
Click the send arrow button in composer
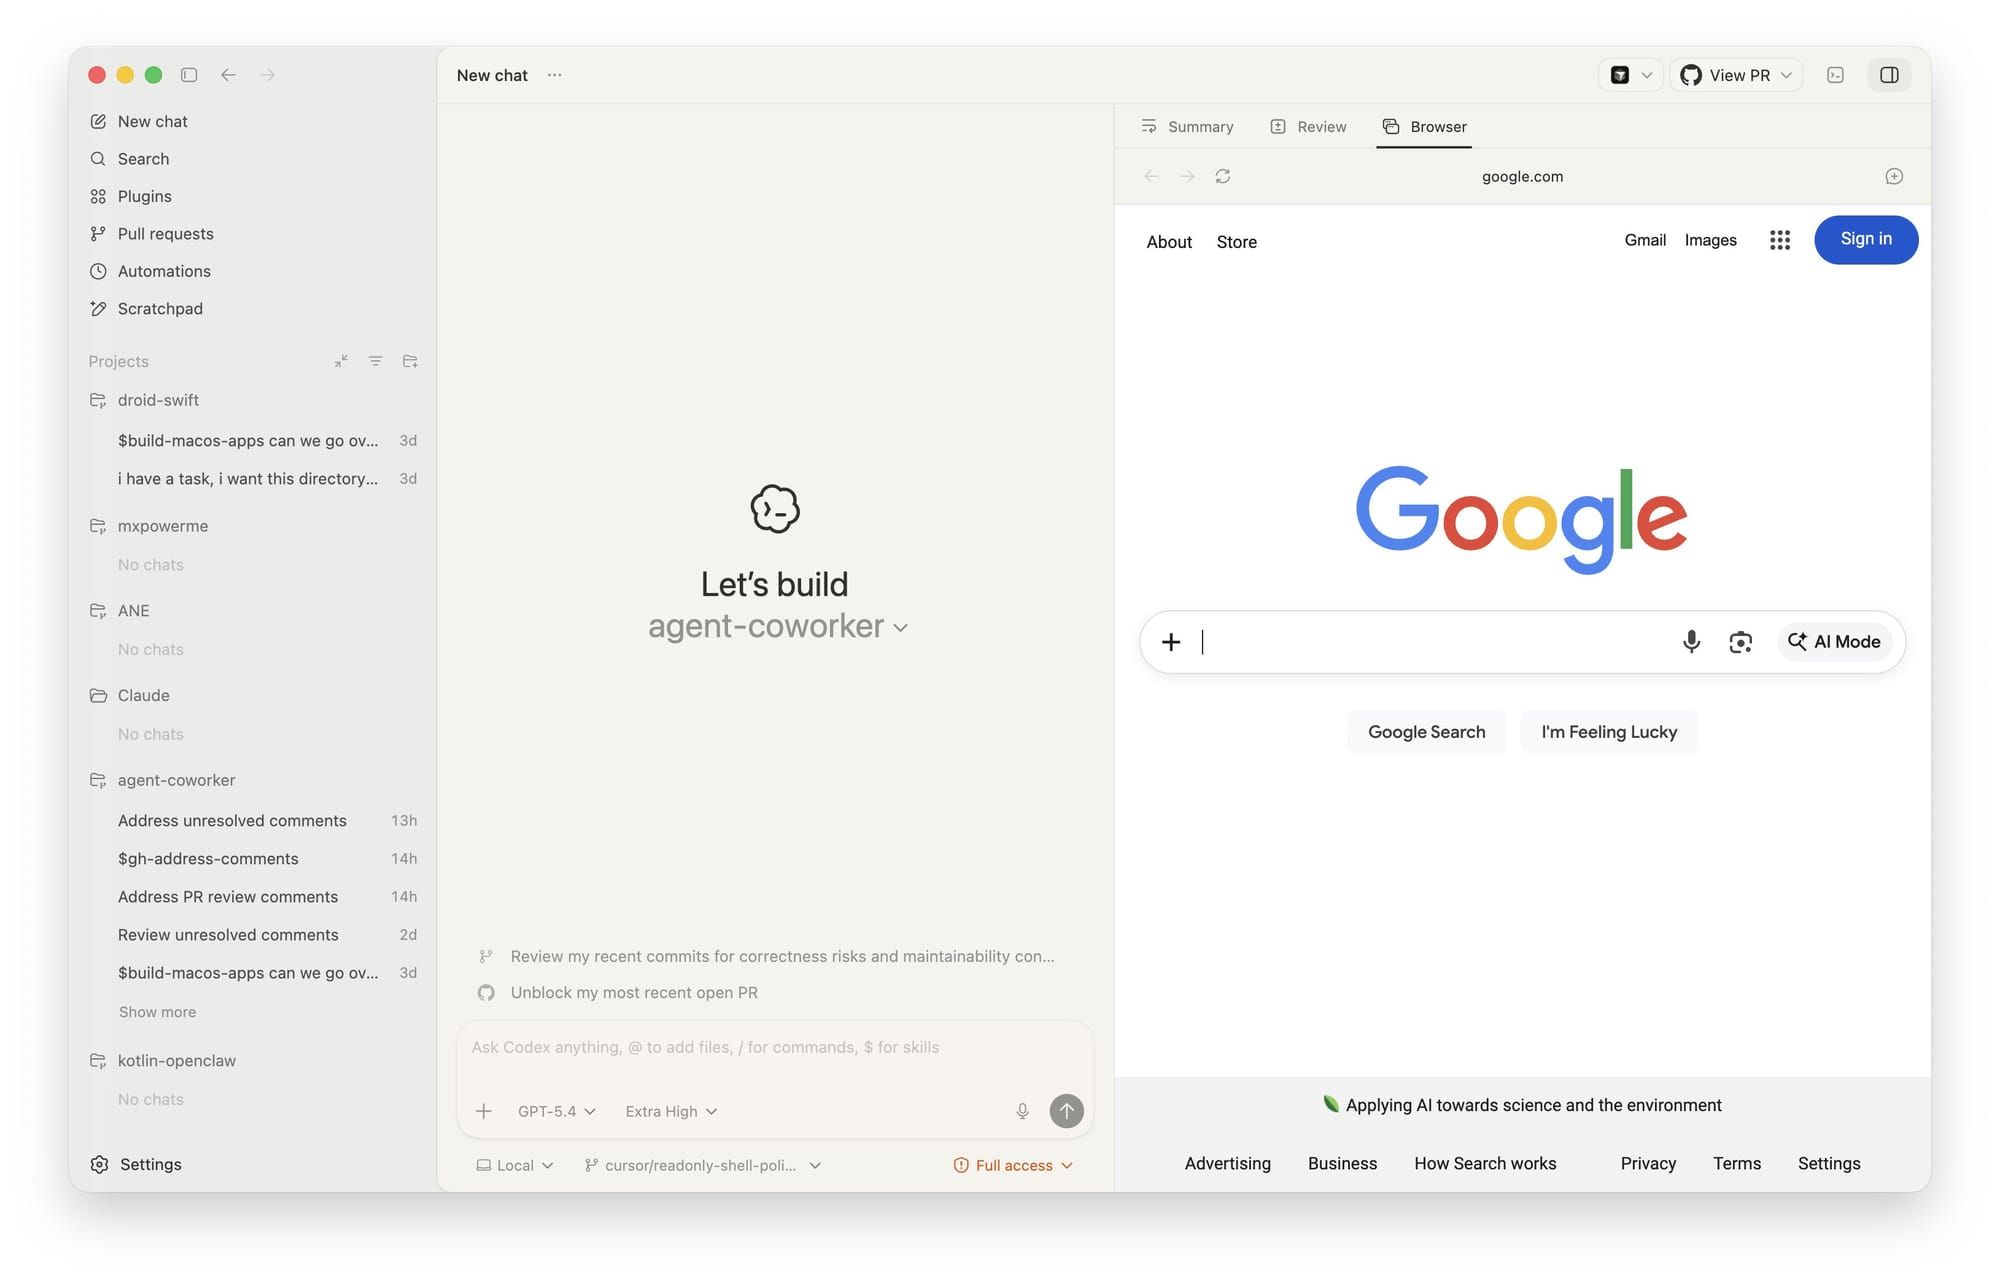point(1066,1111)
